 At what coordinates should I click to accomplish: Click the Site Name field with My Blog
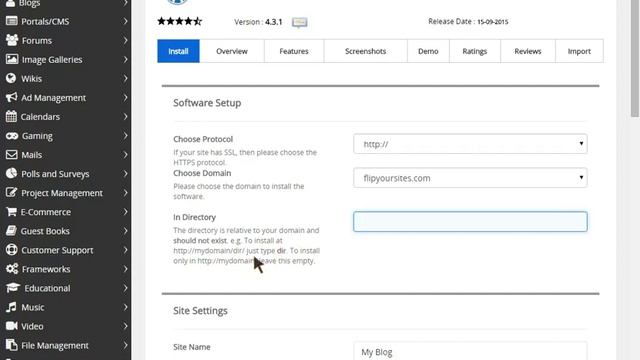click(x=470, y=351)
